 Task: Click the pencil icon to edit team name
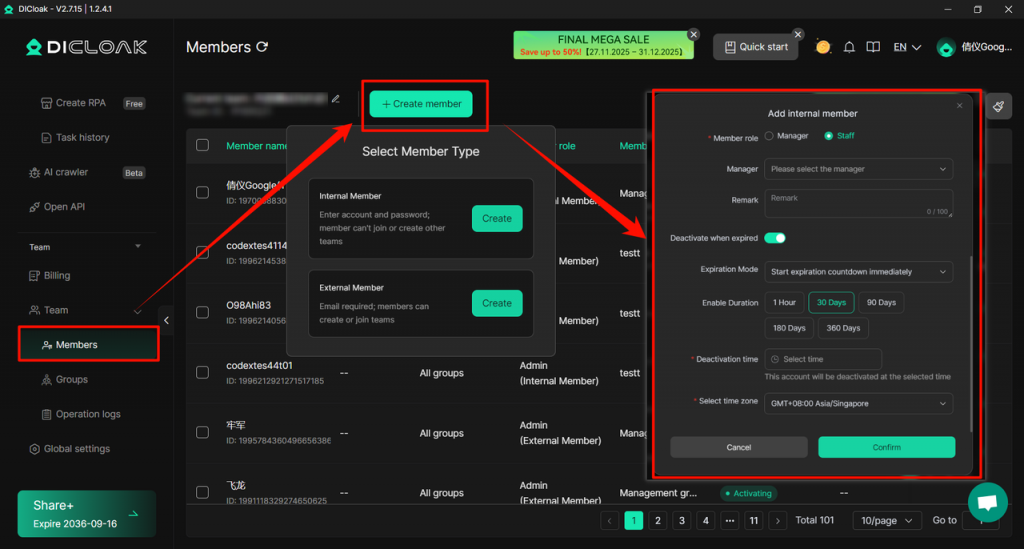336,99
